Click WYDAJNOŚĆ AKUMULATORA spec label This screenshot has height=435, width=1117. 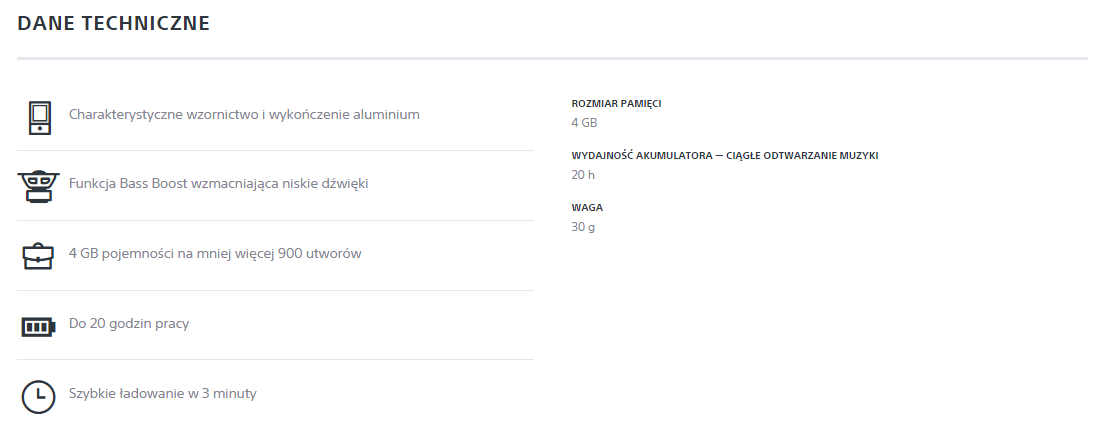click(x=724, y=155)
